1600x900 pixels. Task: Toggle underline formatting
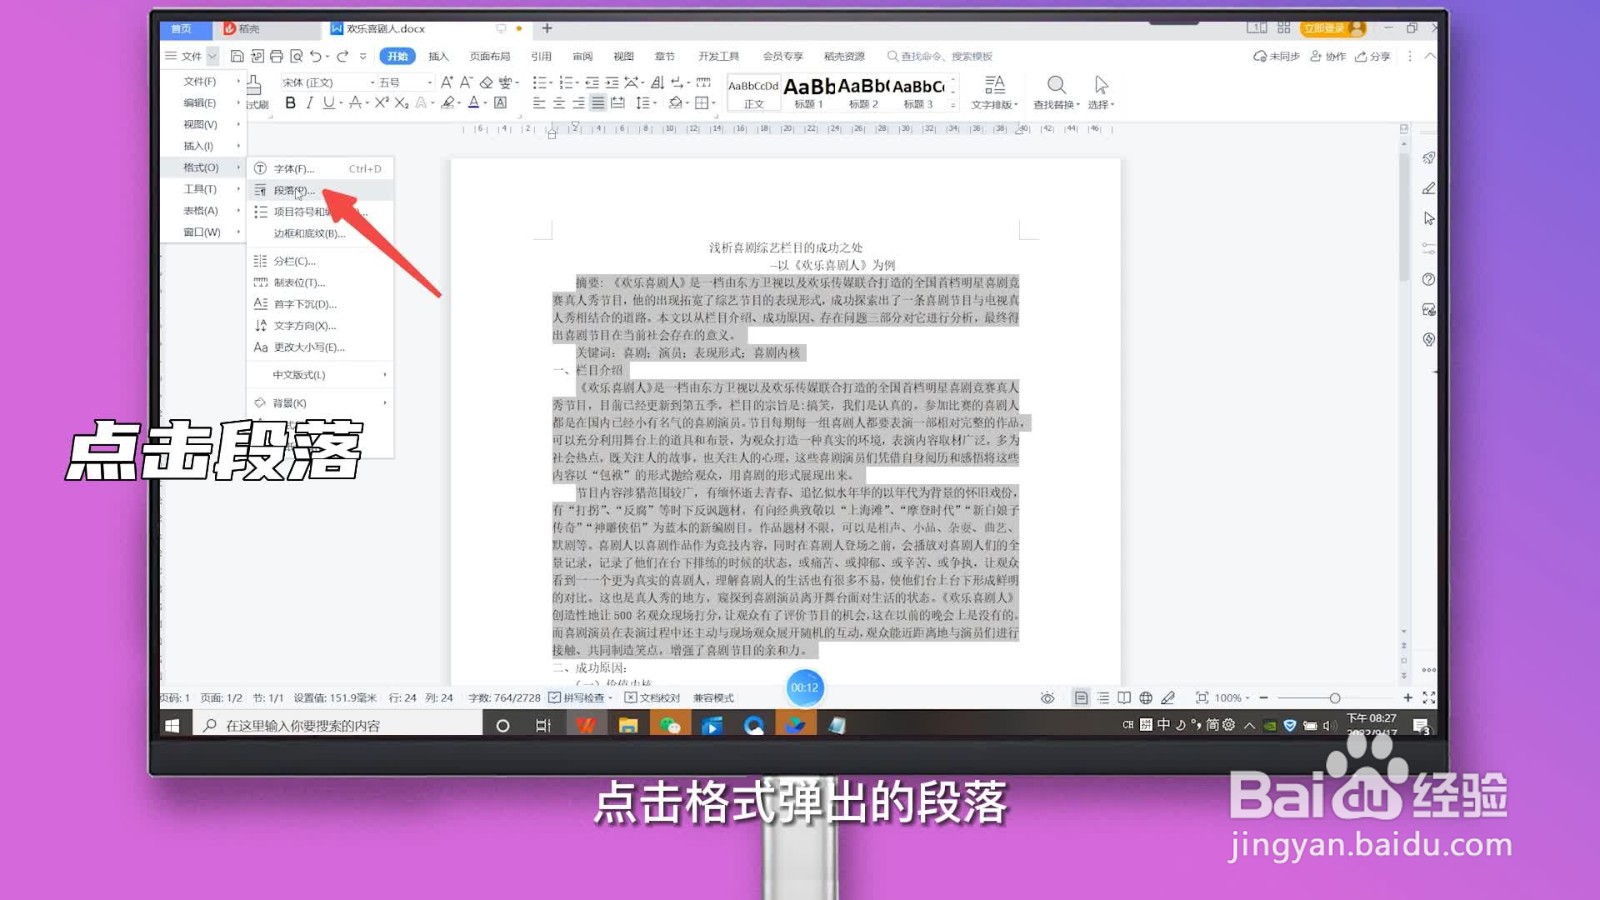(x=329, y=103)
